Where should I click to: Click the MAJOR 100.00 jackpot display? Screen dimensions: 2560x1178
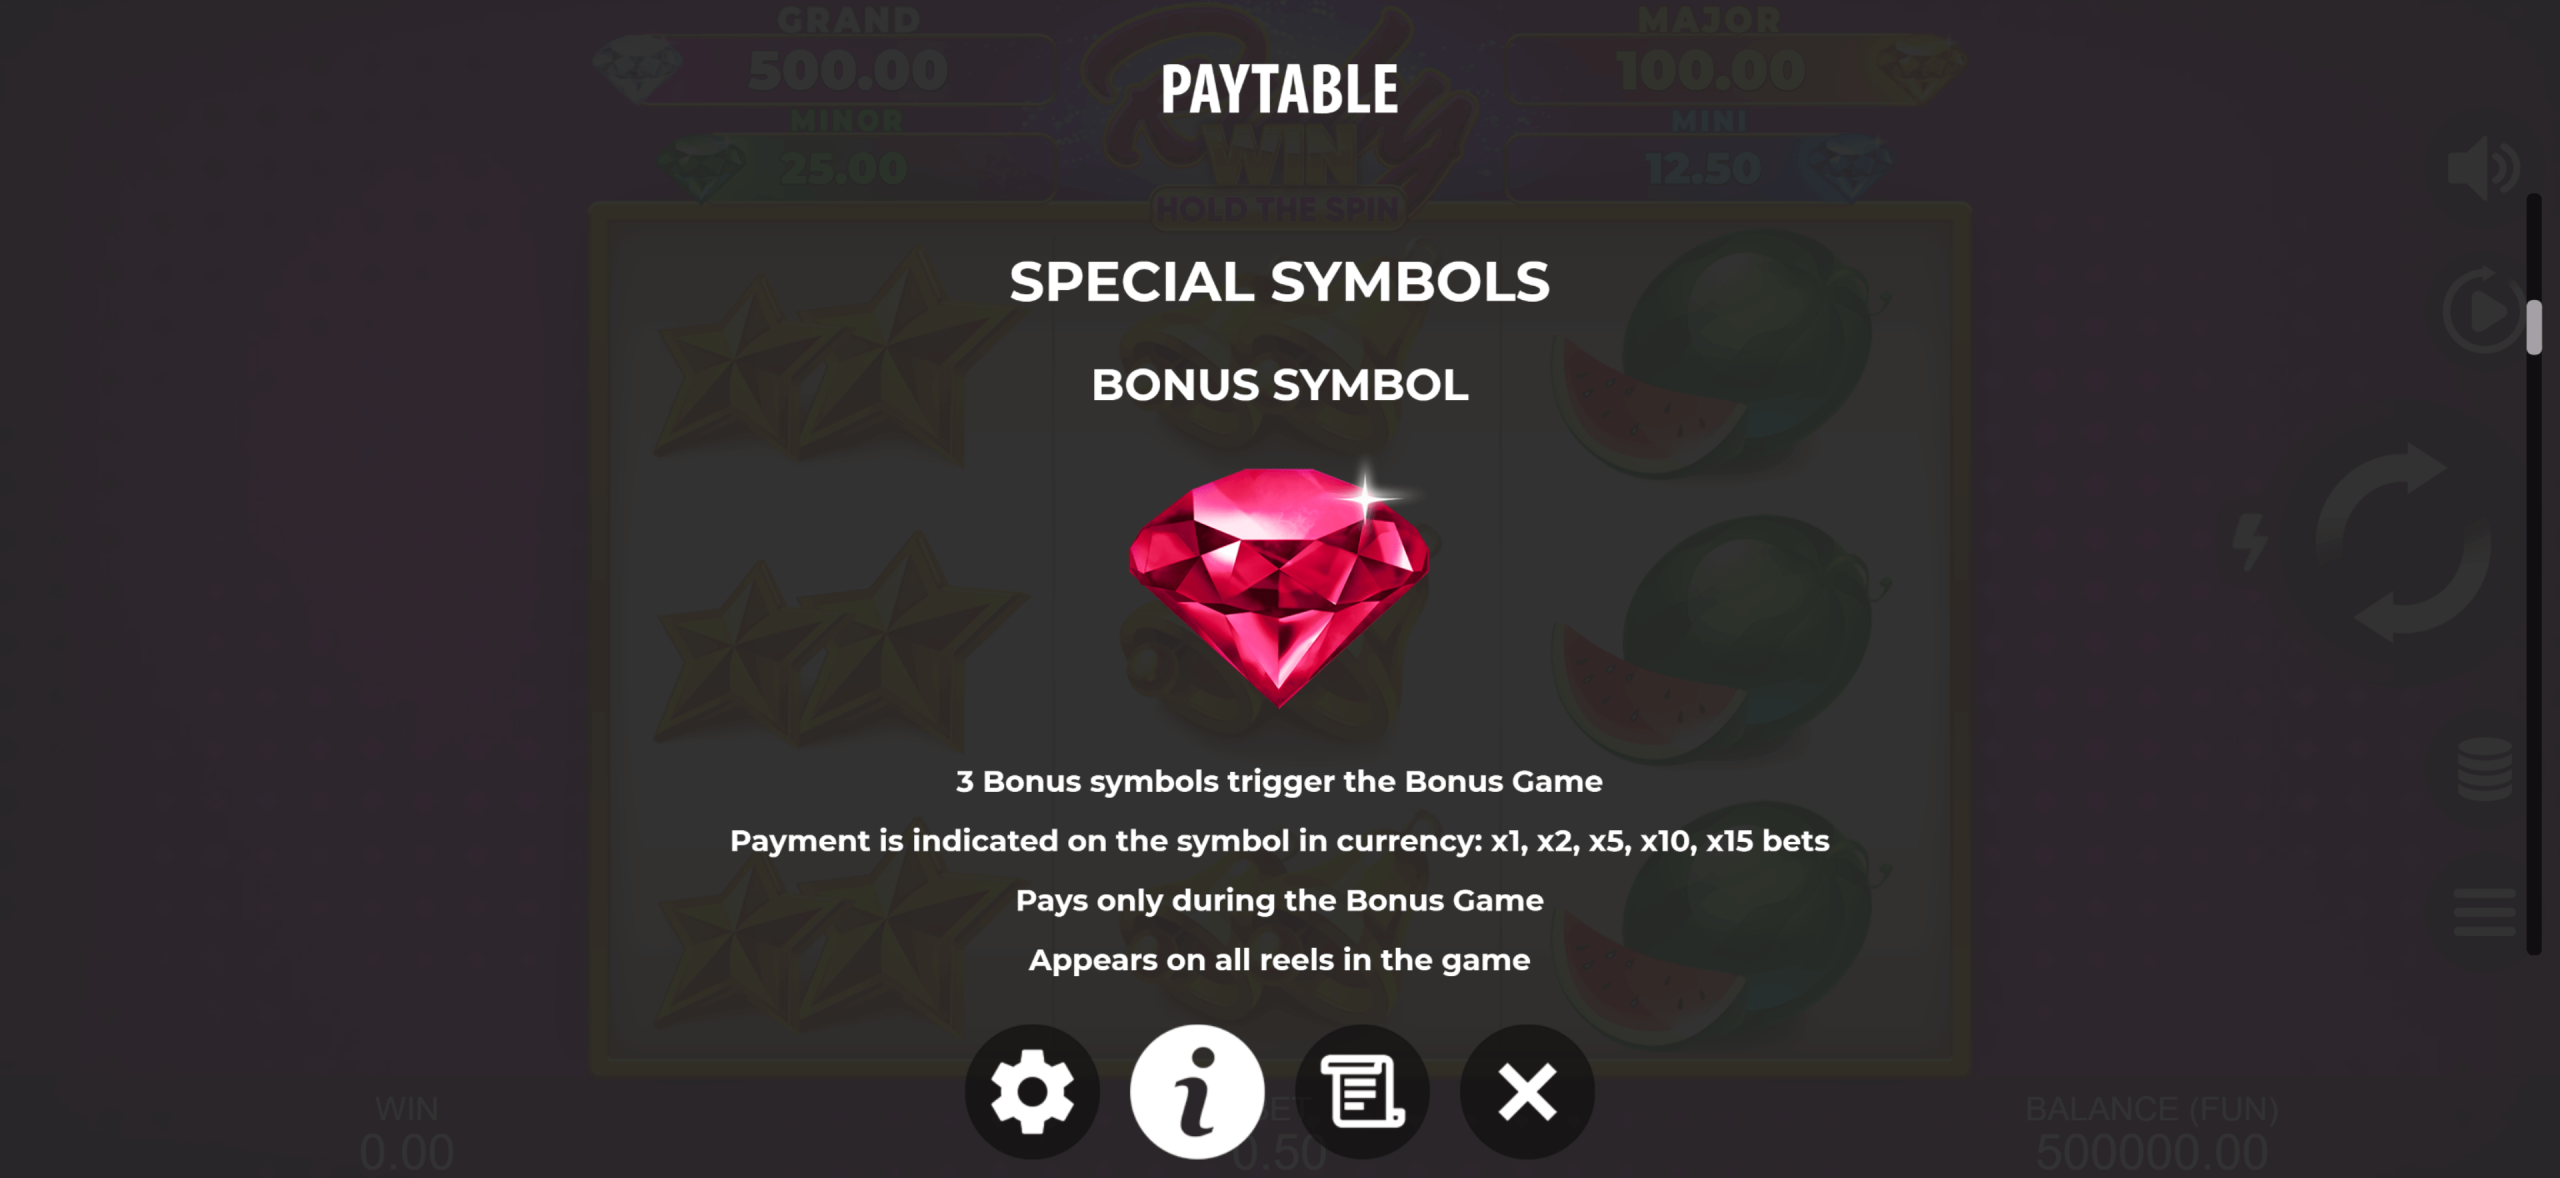click(1711, 70)
